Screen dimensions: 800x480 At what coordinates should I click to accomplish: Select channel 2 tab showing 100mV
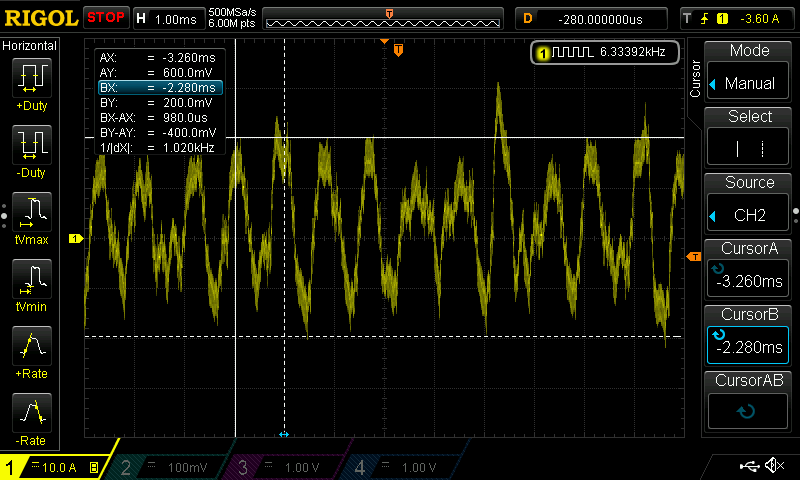pos(166,467)
